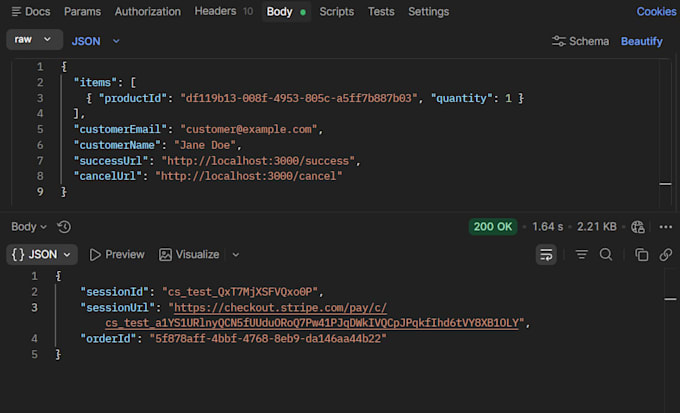Click the customer@example.com value
The height and width of the screenshot is (413, 680).
pos(248,130)
